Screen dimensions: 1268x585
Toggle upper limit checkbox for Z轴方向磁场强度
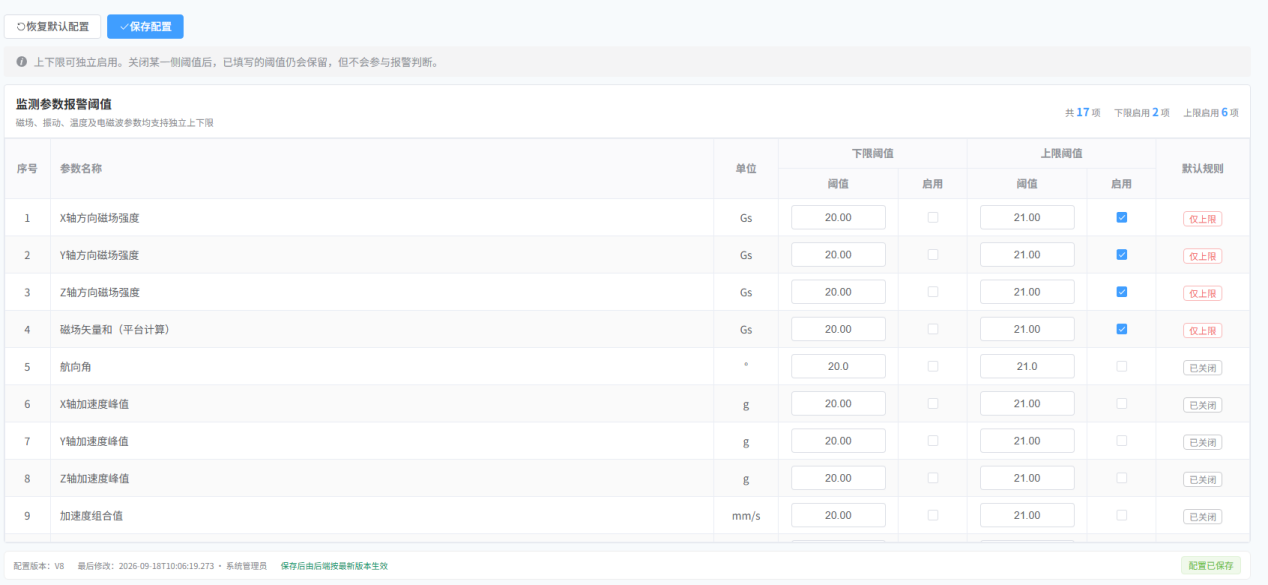[x=1121, y=292]
